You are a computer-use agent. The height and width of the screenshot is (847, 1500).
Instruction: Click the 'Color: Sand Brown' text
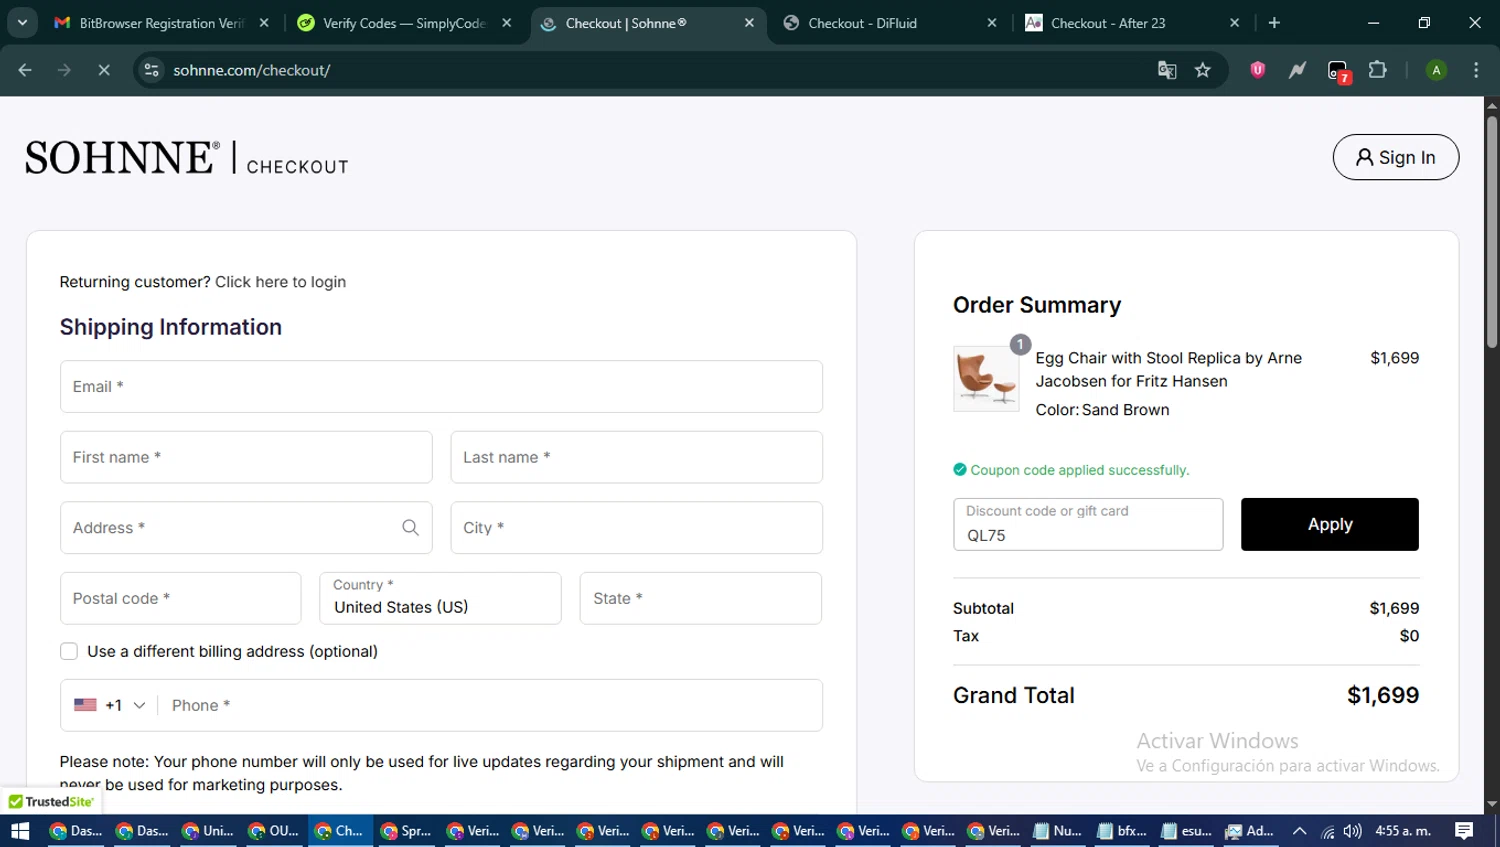click(1102, 410)
